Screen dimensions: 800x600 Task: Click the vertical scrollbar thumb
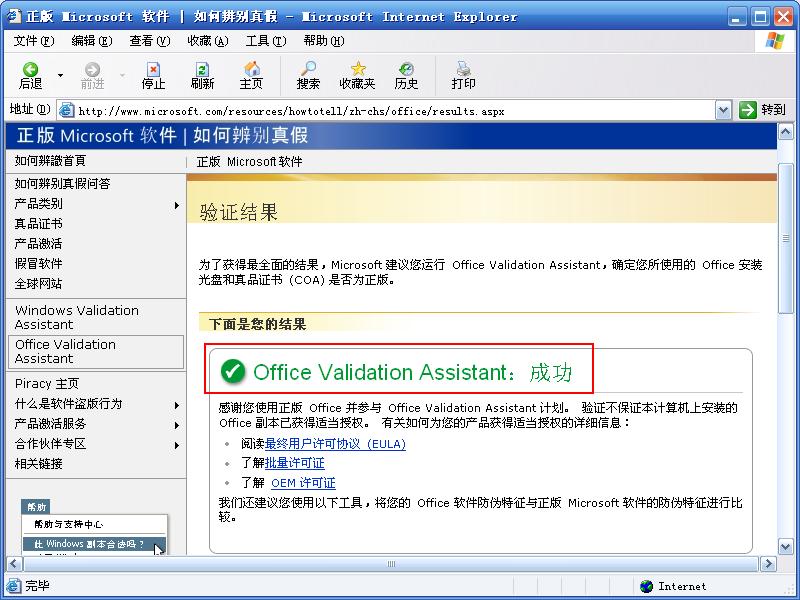[x=786, y=238]
